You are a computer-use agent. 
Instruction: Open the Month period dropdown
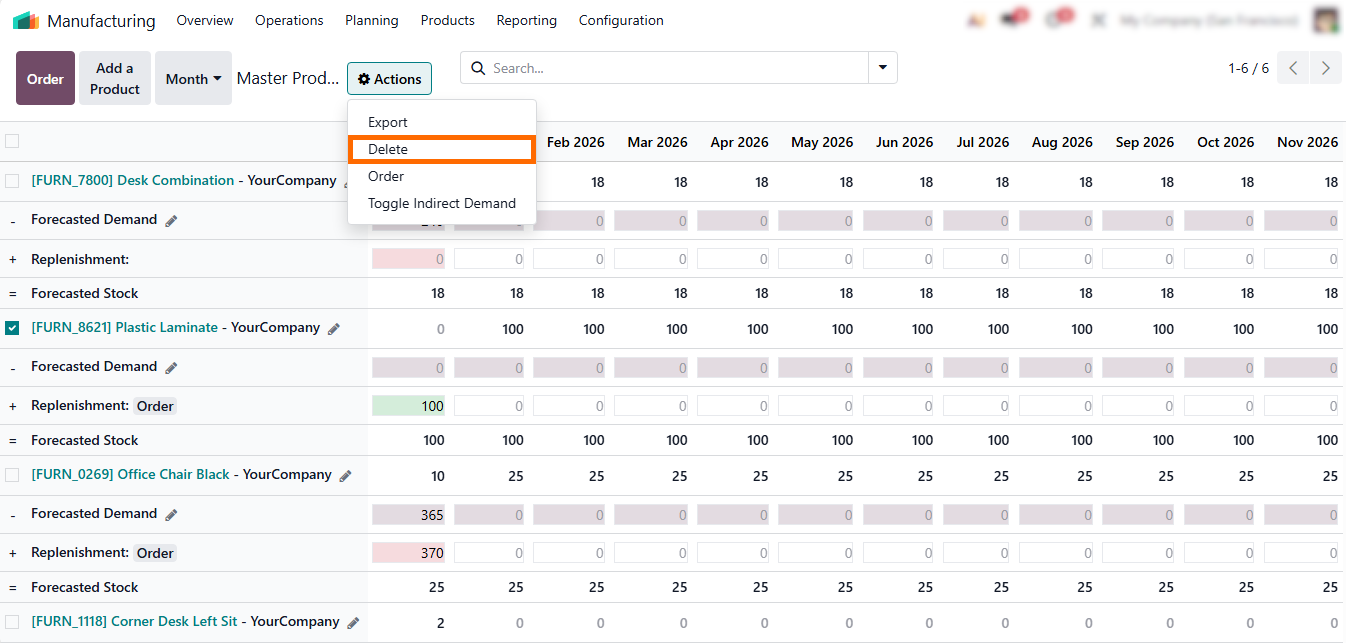193,79
